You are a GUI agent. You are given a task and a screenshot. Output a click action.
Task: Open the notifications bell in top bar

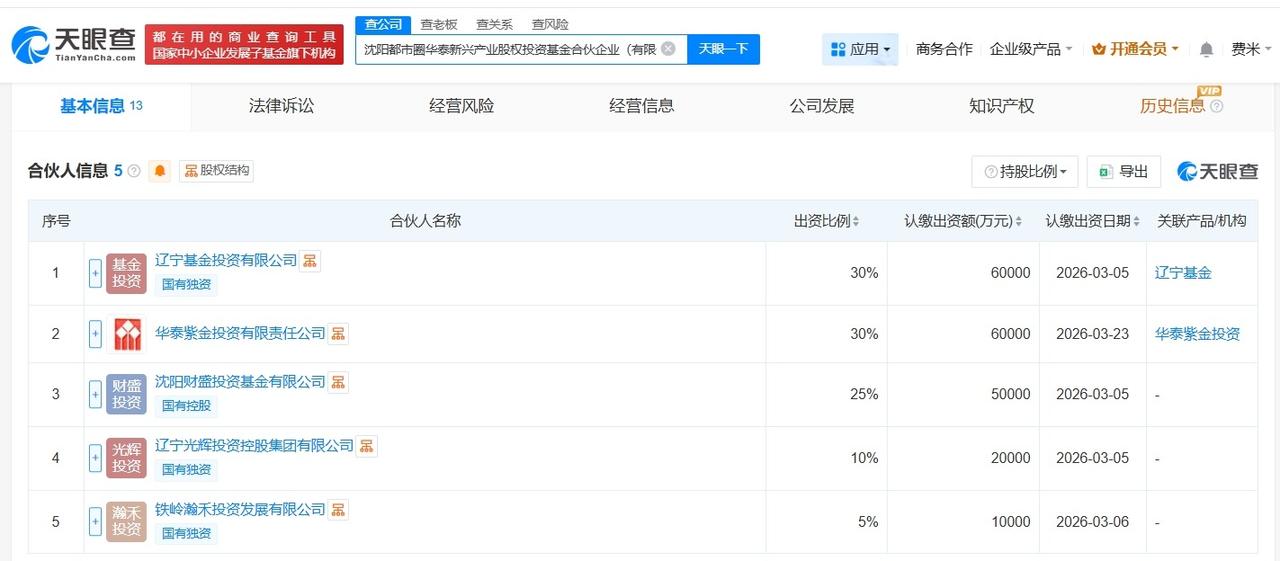click(1206, 49)
